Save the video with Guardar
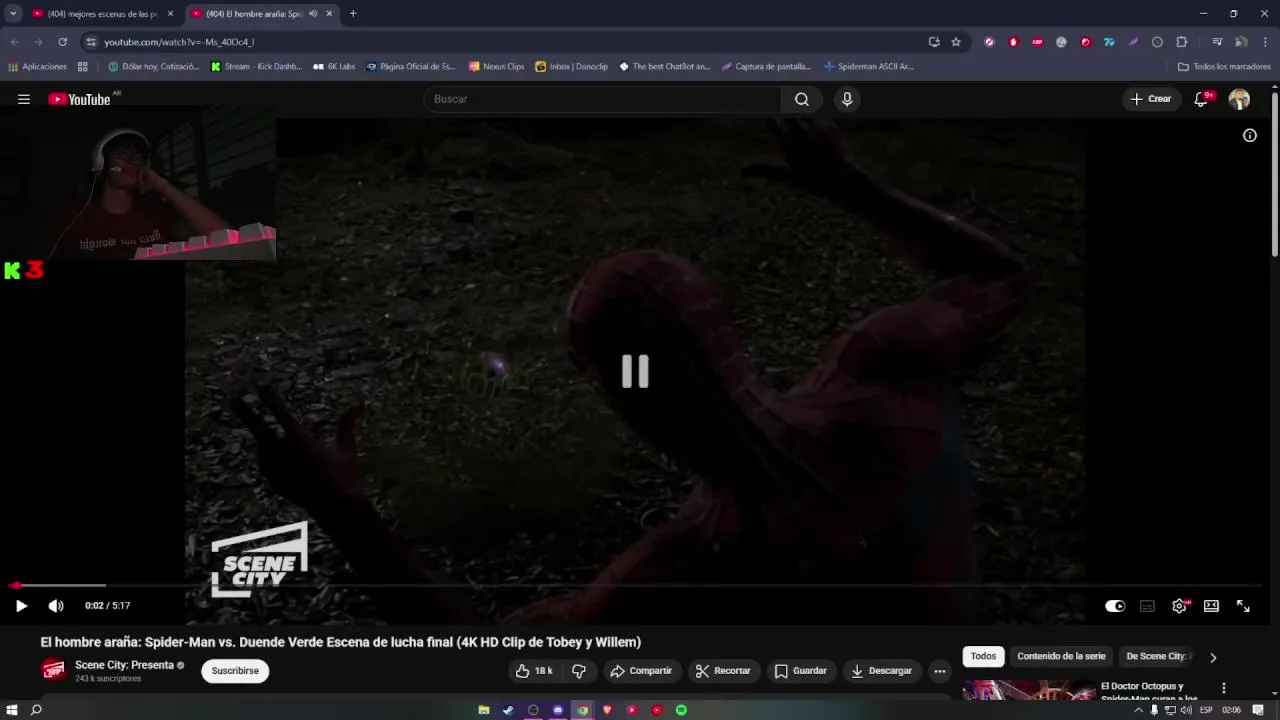 click(x=801, y=671)
